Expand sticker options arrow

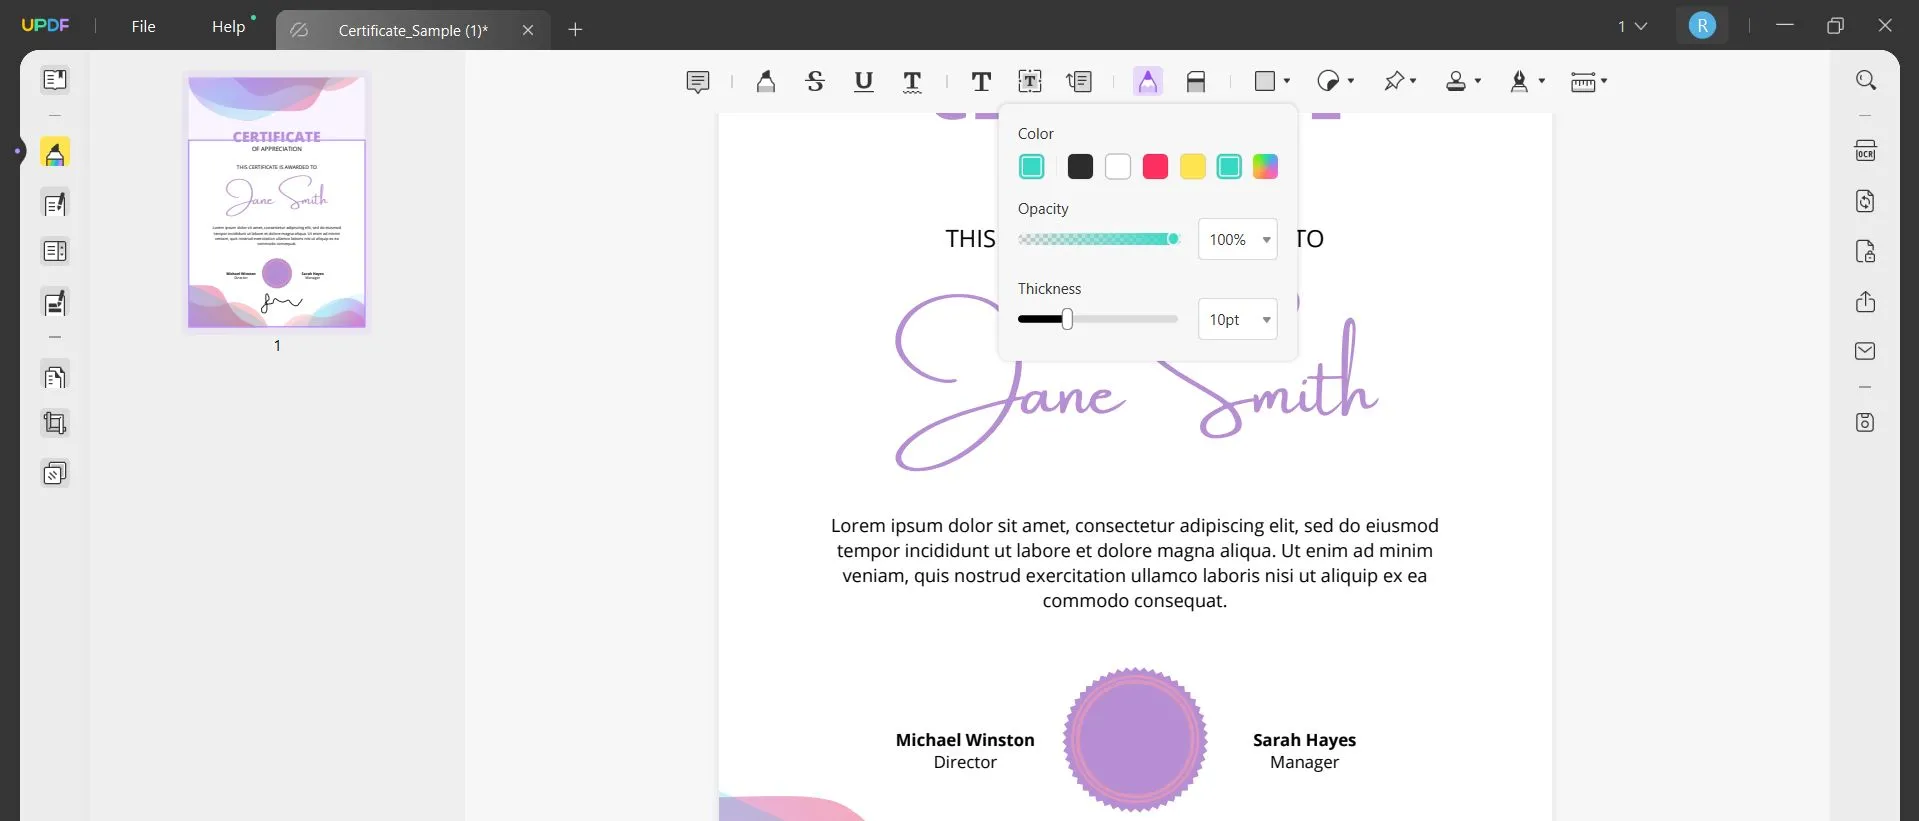(x=1351, y=81)
